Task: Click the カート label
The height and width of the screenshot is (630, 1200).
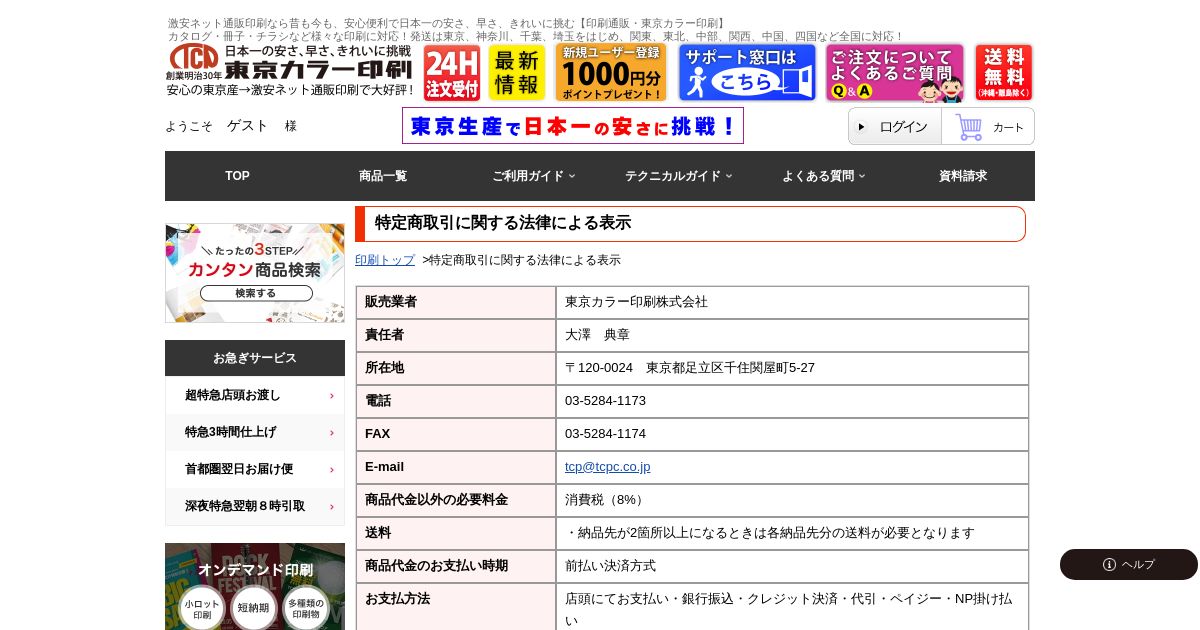Action: pos(1008,127)
